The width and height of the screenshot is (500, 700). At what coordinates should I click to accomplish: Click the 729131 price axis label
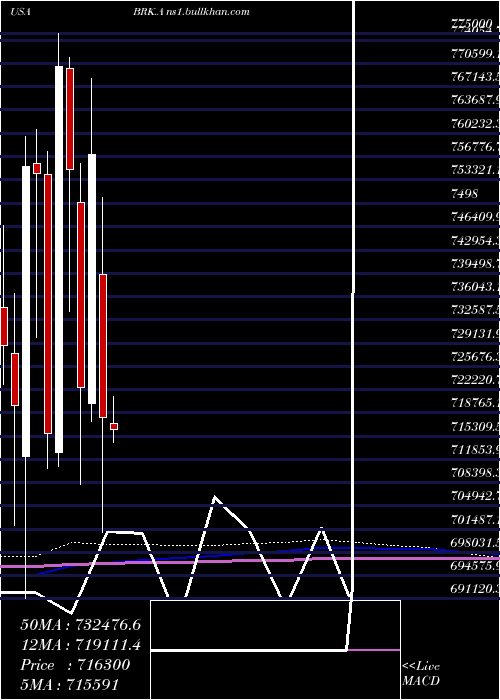(475, 333)
